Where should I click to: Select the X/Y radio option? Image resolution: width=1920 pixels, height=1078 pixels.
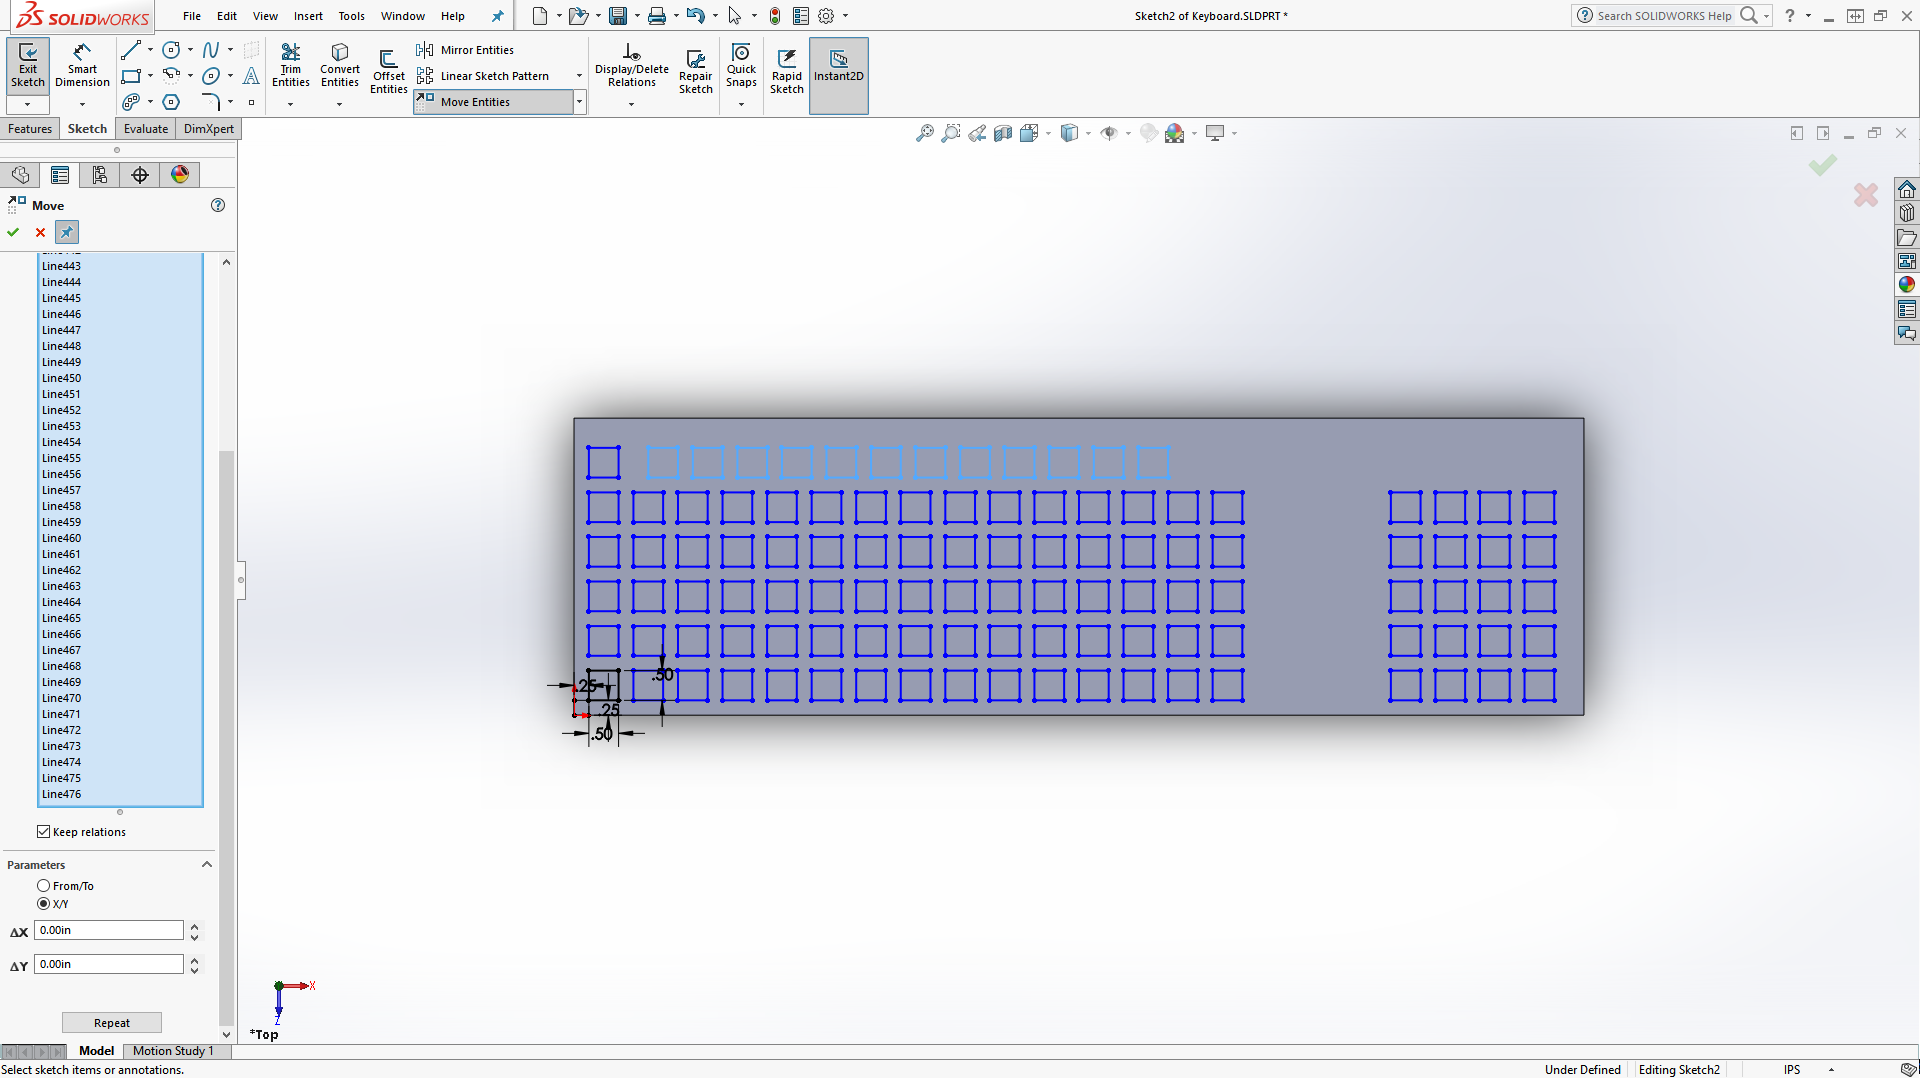pyautogui.click(x=43, y=904)
